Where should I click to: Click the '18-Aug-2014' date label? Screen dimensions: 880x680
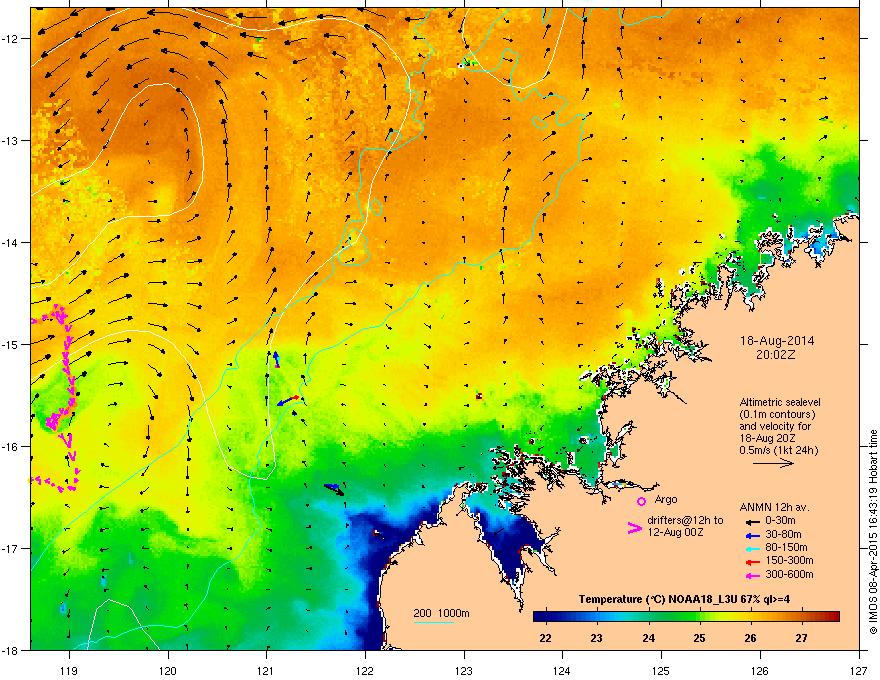pyautogui.click(x=777, y=341)
